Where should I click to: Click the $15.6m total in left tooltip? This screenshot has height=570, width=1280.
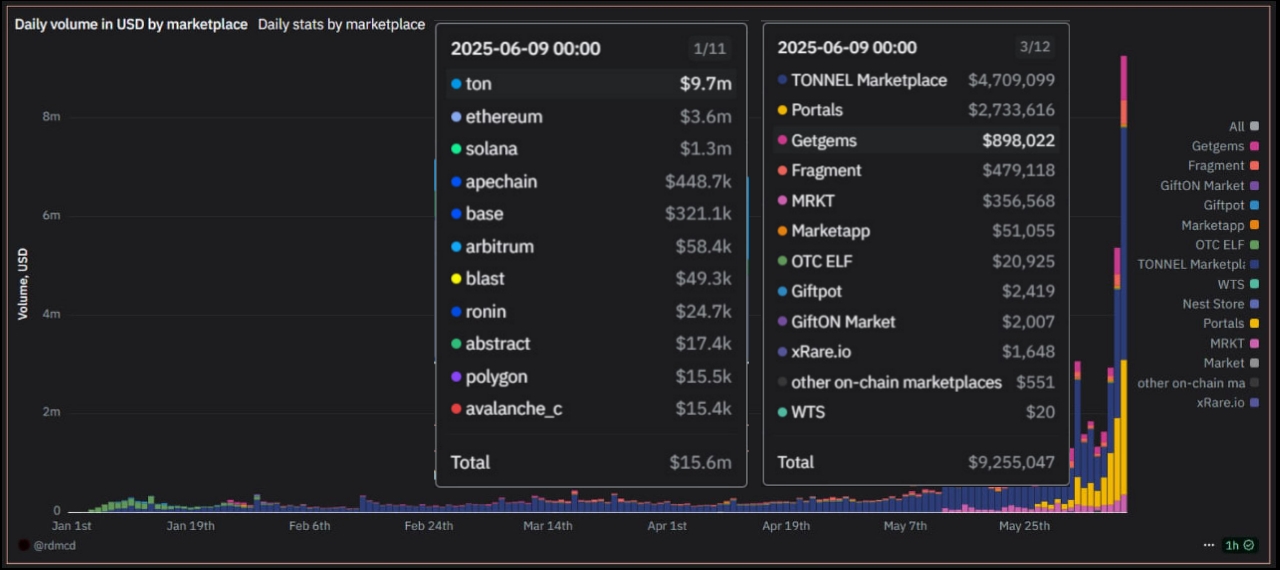point(700,462)
